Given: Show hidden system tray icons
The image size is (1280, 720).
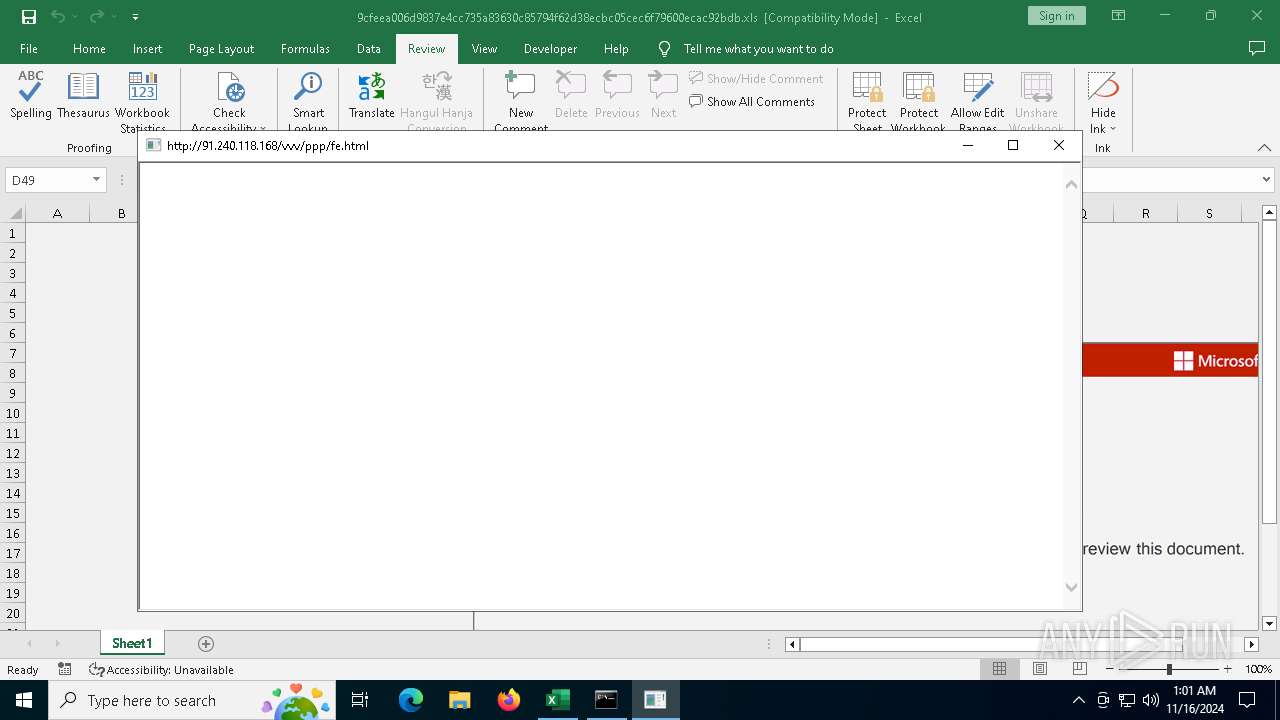Looking at the screenshot, I should pyautogui.click(x=1078, y=700).
